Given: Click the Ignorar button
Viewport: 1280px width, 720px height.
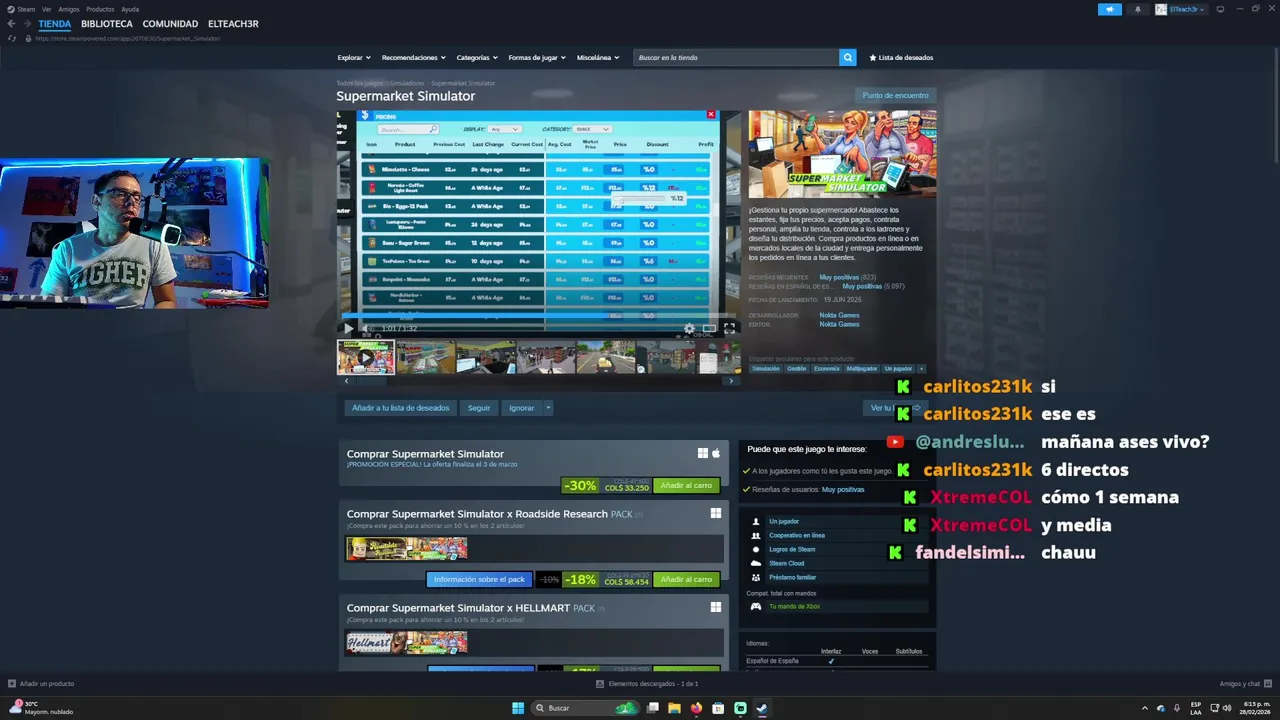Looking at the screenshot, I should [x=521, y=408].
